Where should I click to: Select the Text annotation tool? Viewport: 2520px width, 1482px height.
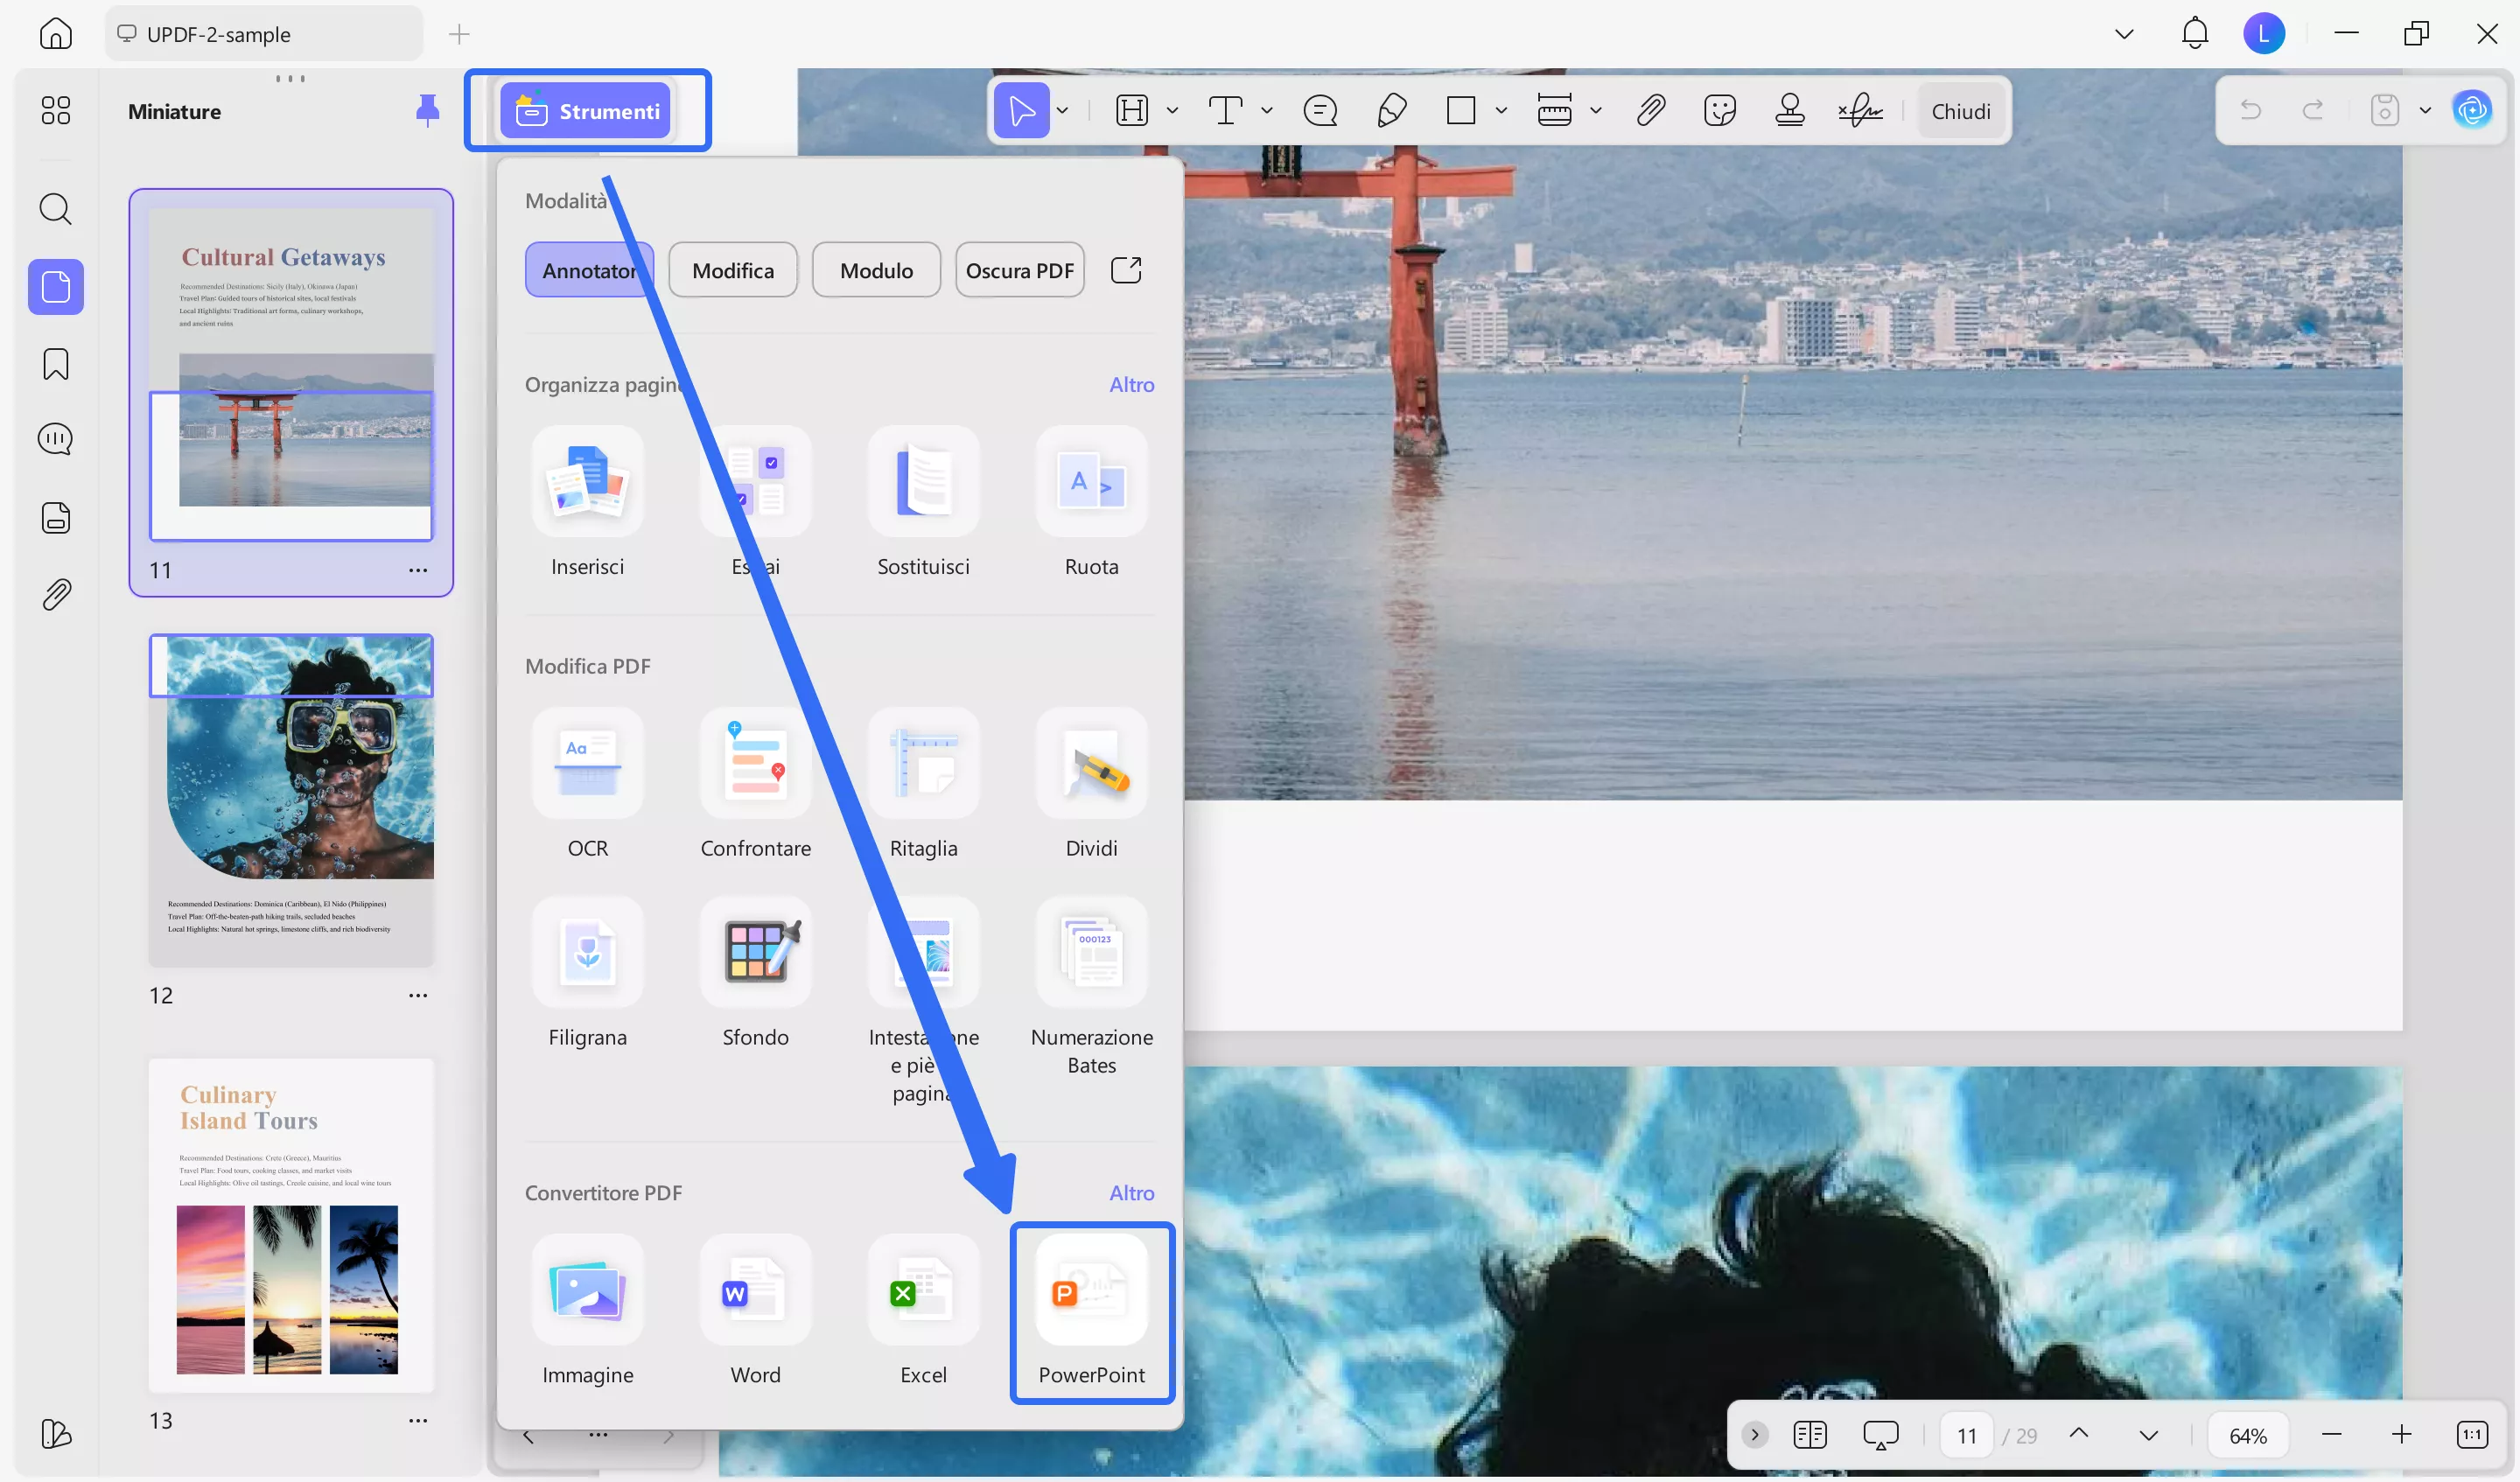[1224, 110]
